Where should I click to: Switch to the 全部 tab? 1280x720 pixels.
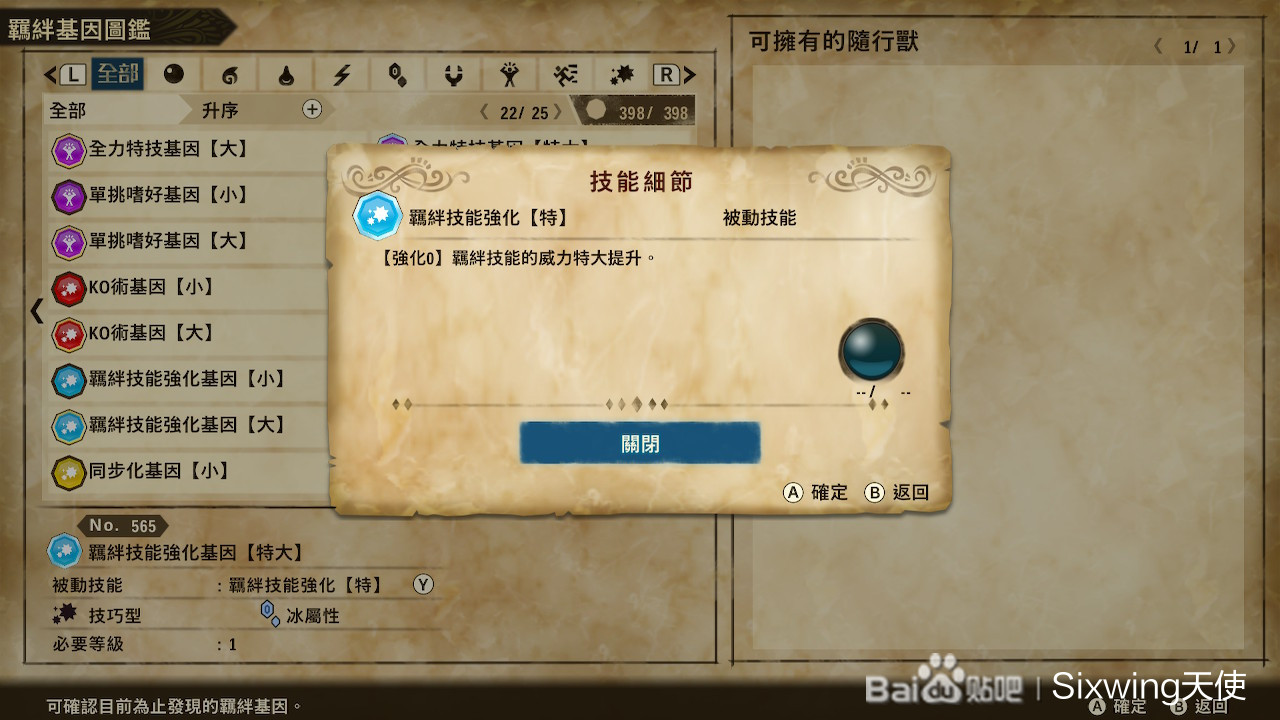pyautogui.click(x=117, y=75)
